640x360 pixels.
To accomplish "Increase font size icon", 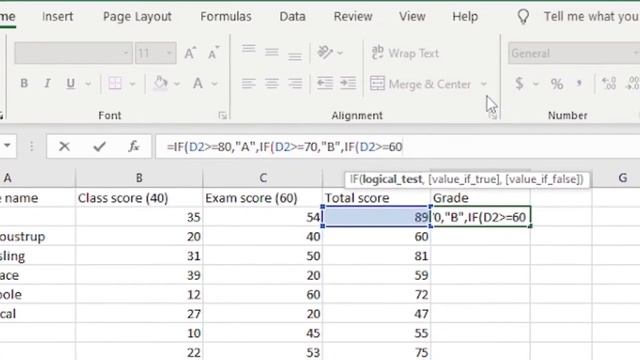I will [190, 53].
